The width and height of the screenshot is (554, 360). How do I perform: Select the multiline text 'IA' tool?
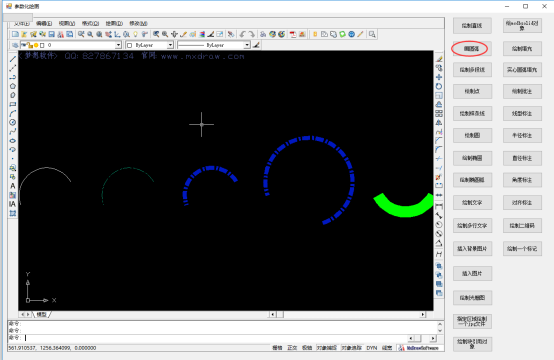click(13, 204)
